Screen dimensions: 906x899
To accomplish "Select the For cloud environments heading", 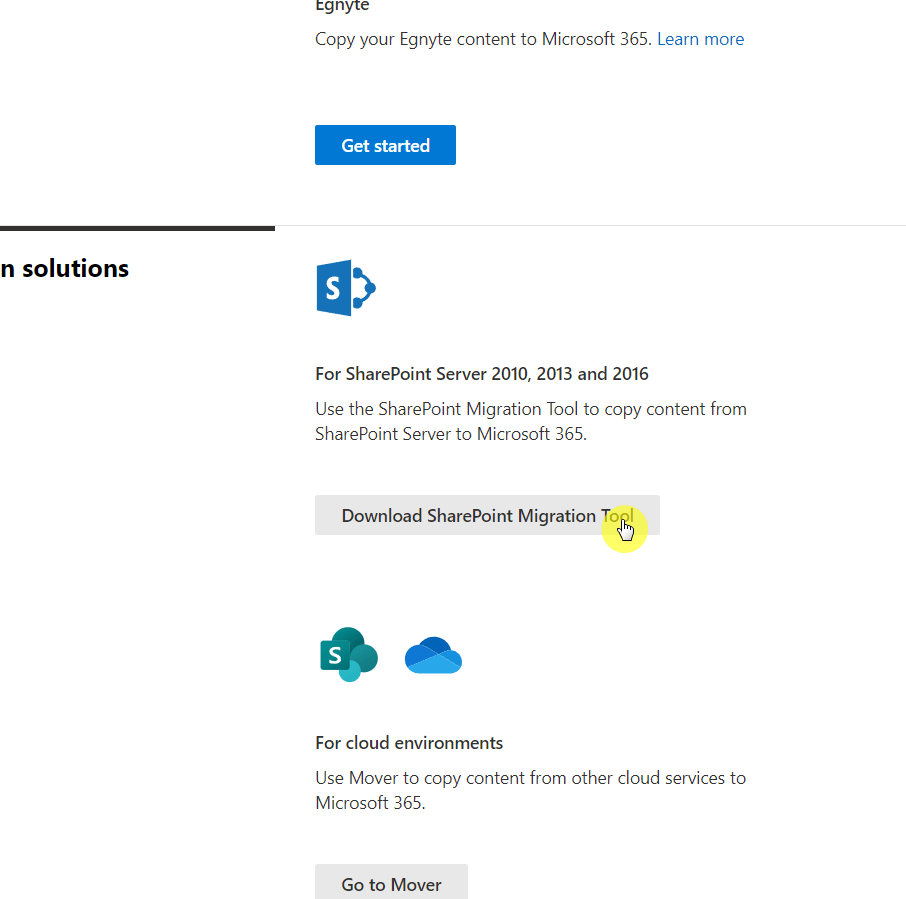I will pos(409,743).
